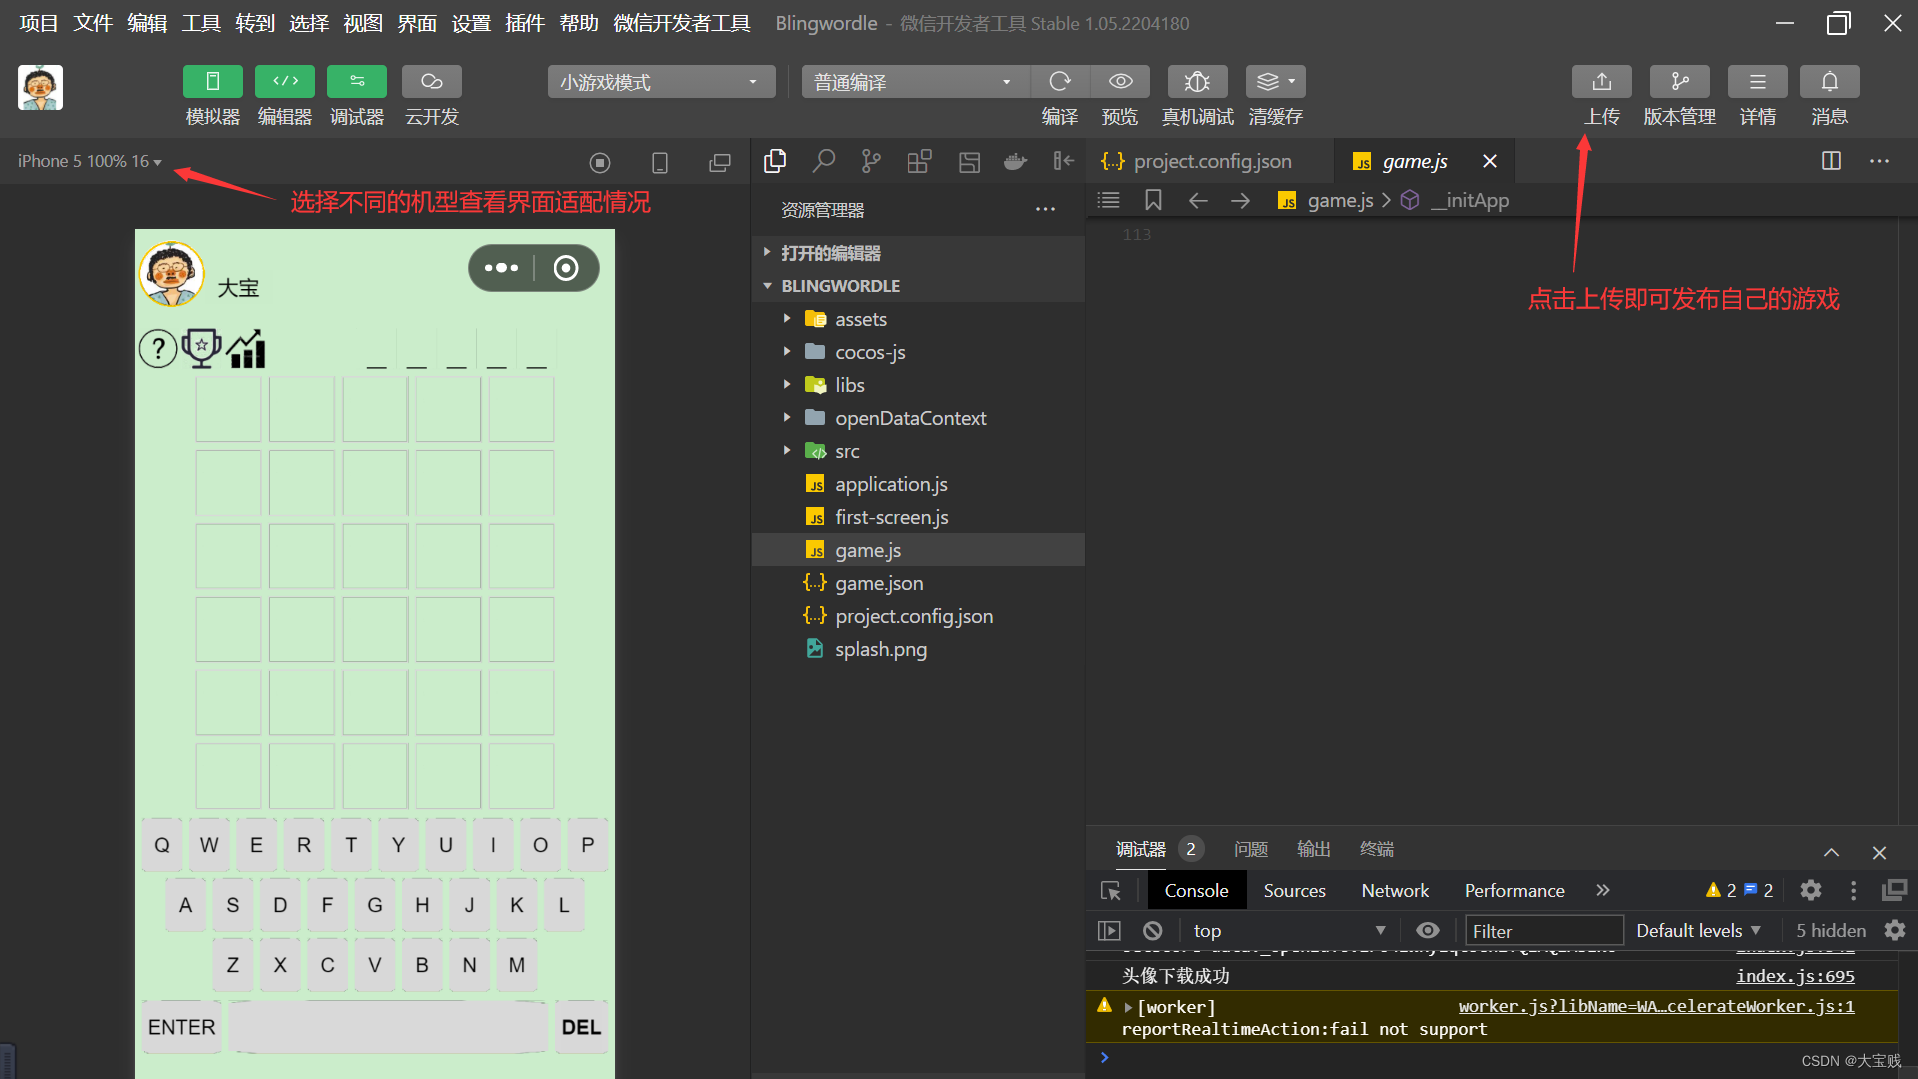Open the 小游戏模式 mode dropdown
Image resolution: width=1918 pixels, height=1079 pixels.
point(660,82)
